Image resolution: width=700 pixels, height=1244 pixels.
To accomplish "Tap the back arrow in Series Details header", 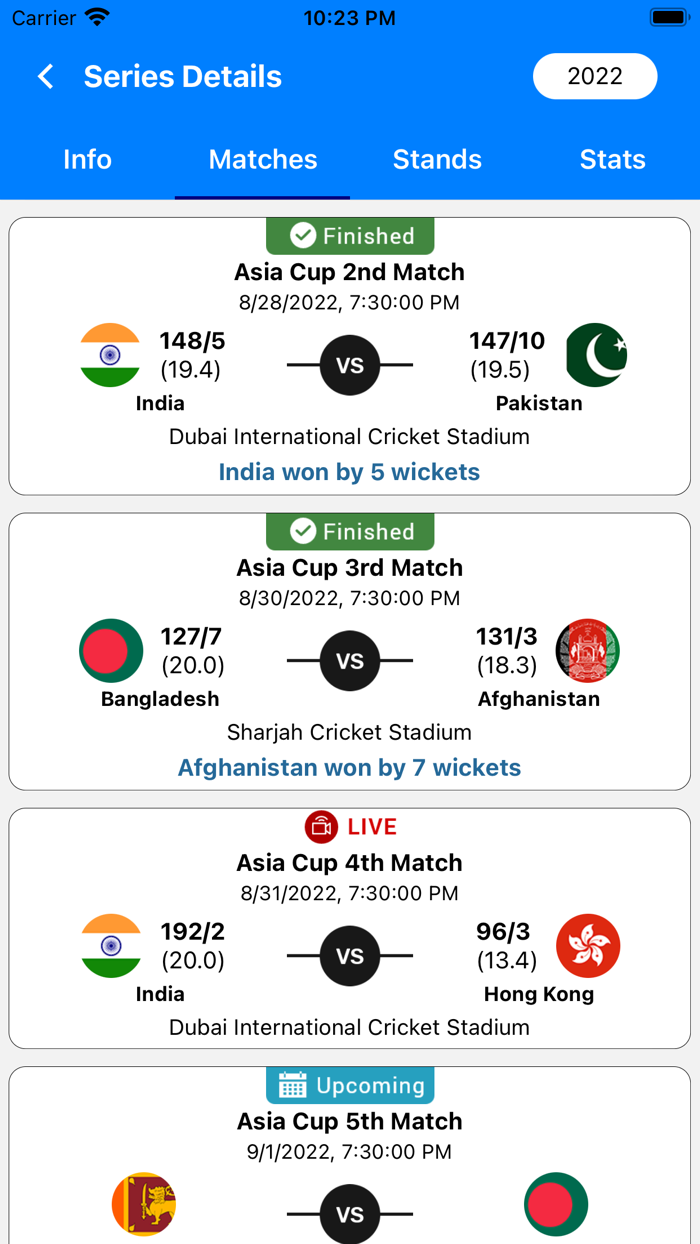I will pos(44,76).
